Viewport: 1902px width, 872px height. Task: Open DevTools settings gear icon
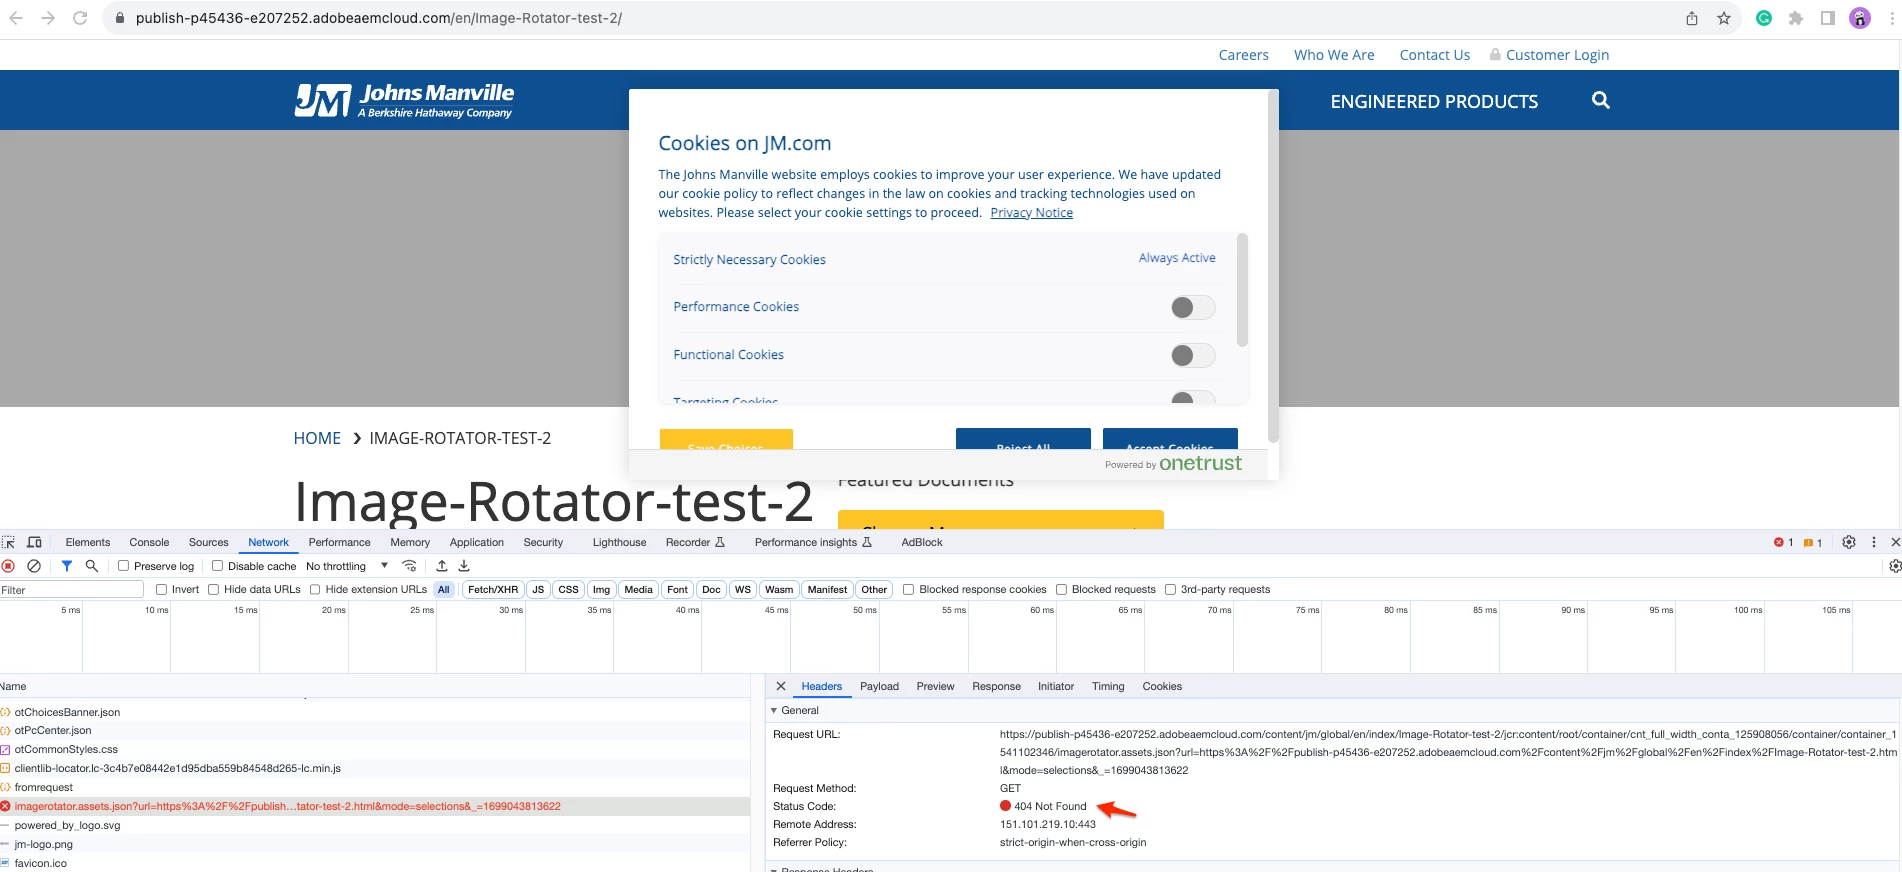point(1849,542)
